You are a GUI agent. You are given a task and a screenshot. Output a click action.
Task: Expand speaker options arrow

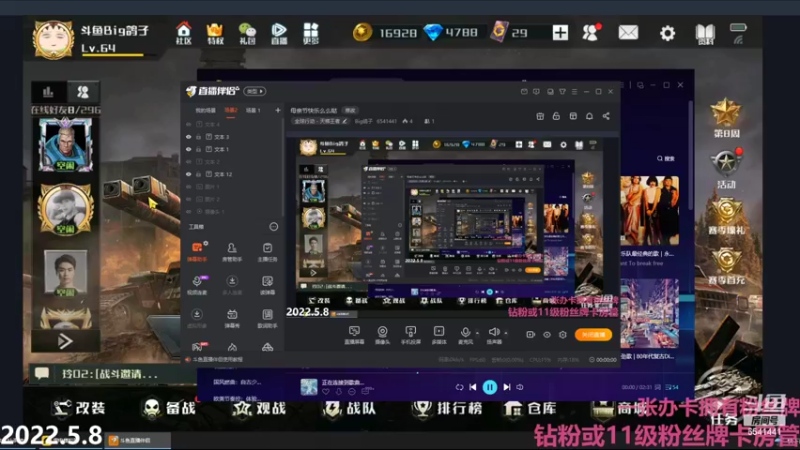click(506, 333)
